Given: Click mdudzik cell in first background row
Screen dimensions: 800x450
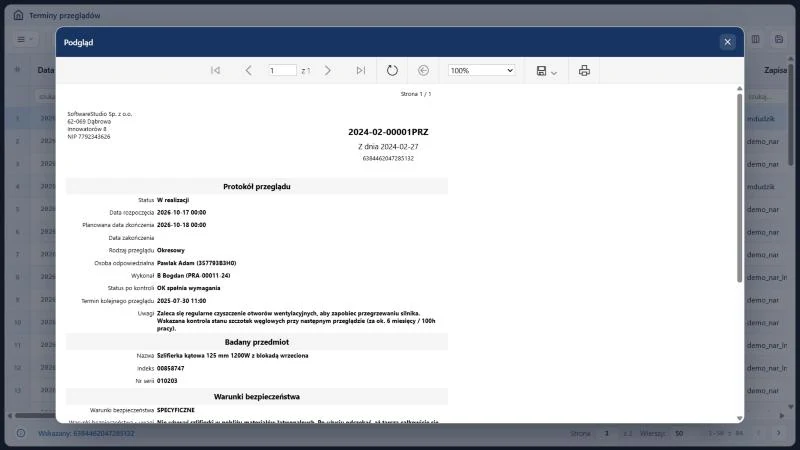Looking at the screenshot, I should pos(761,119).
